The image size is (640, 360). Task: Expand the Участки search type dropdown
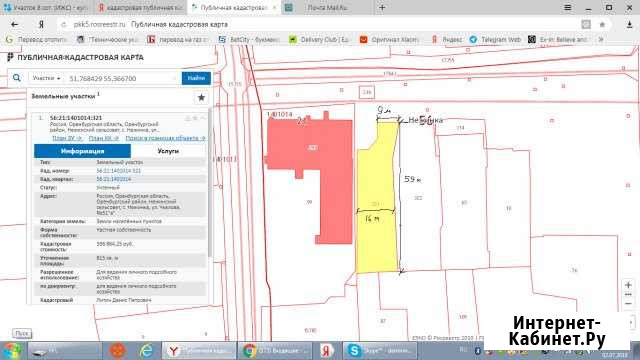pyautogui.click(x=47, y=78)
